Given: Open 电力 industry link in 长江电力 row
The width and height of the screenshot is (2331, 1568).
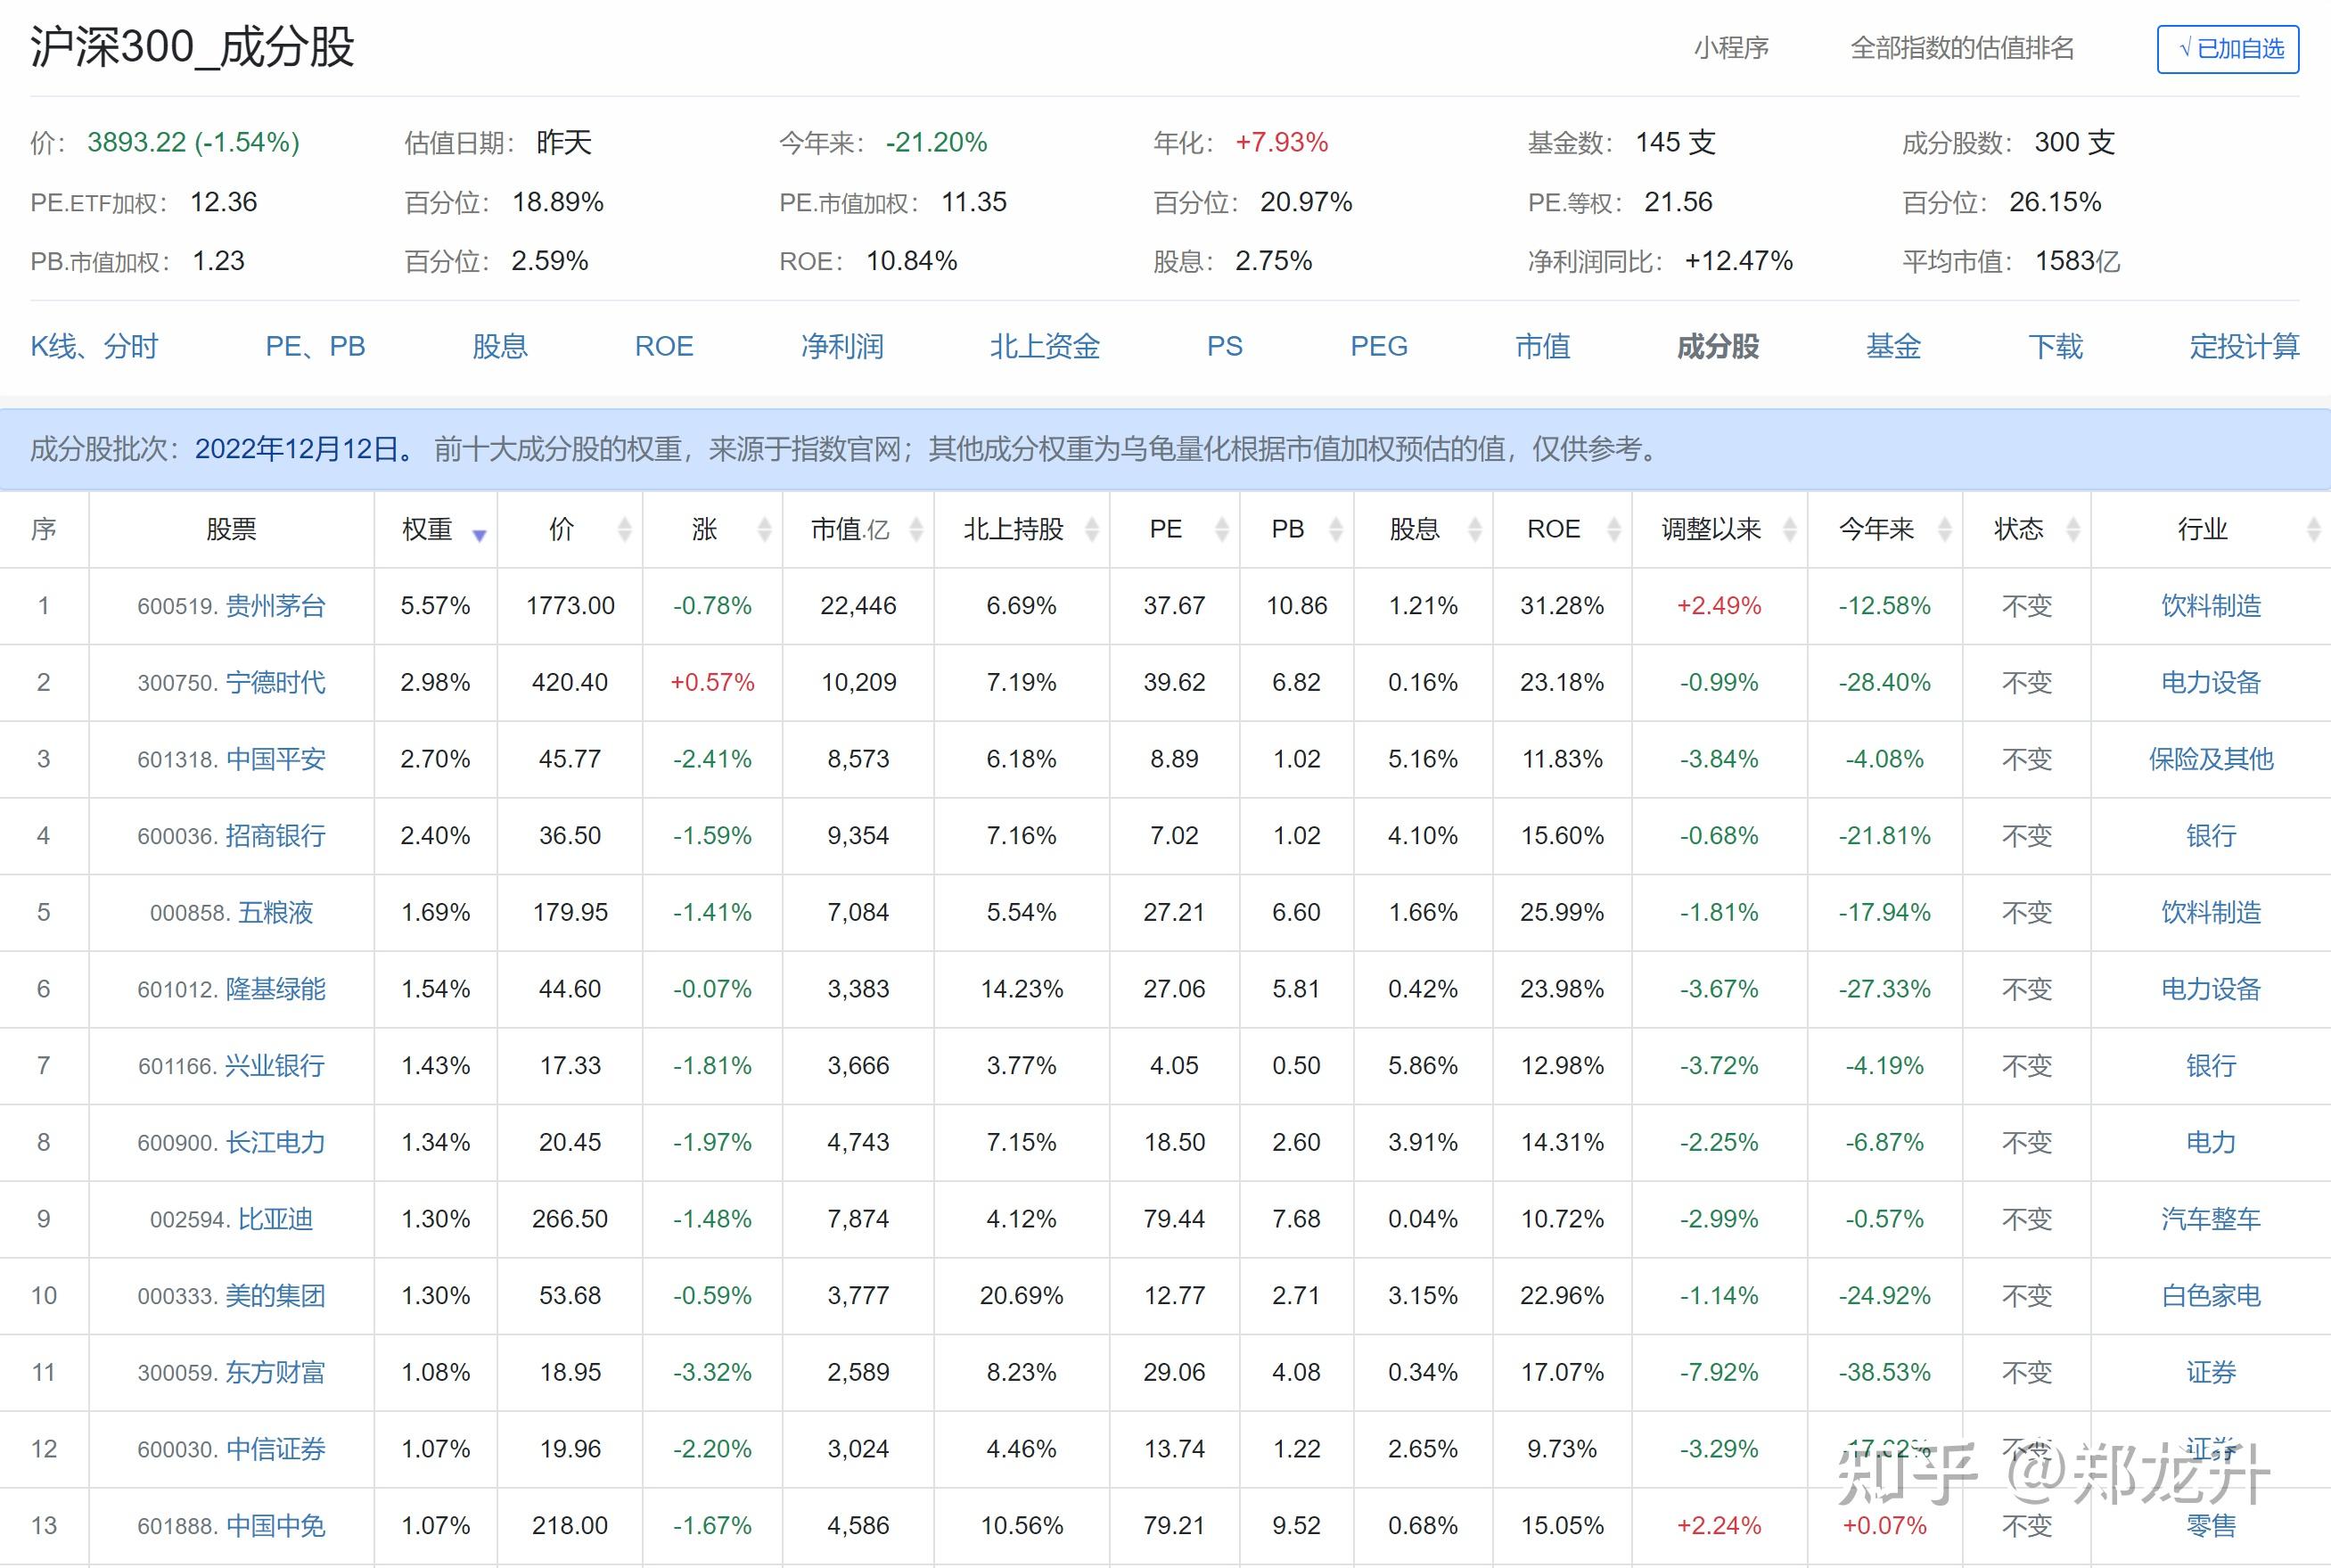Looking at the screenshot, I should tap(2211, 1142).
